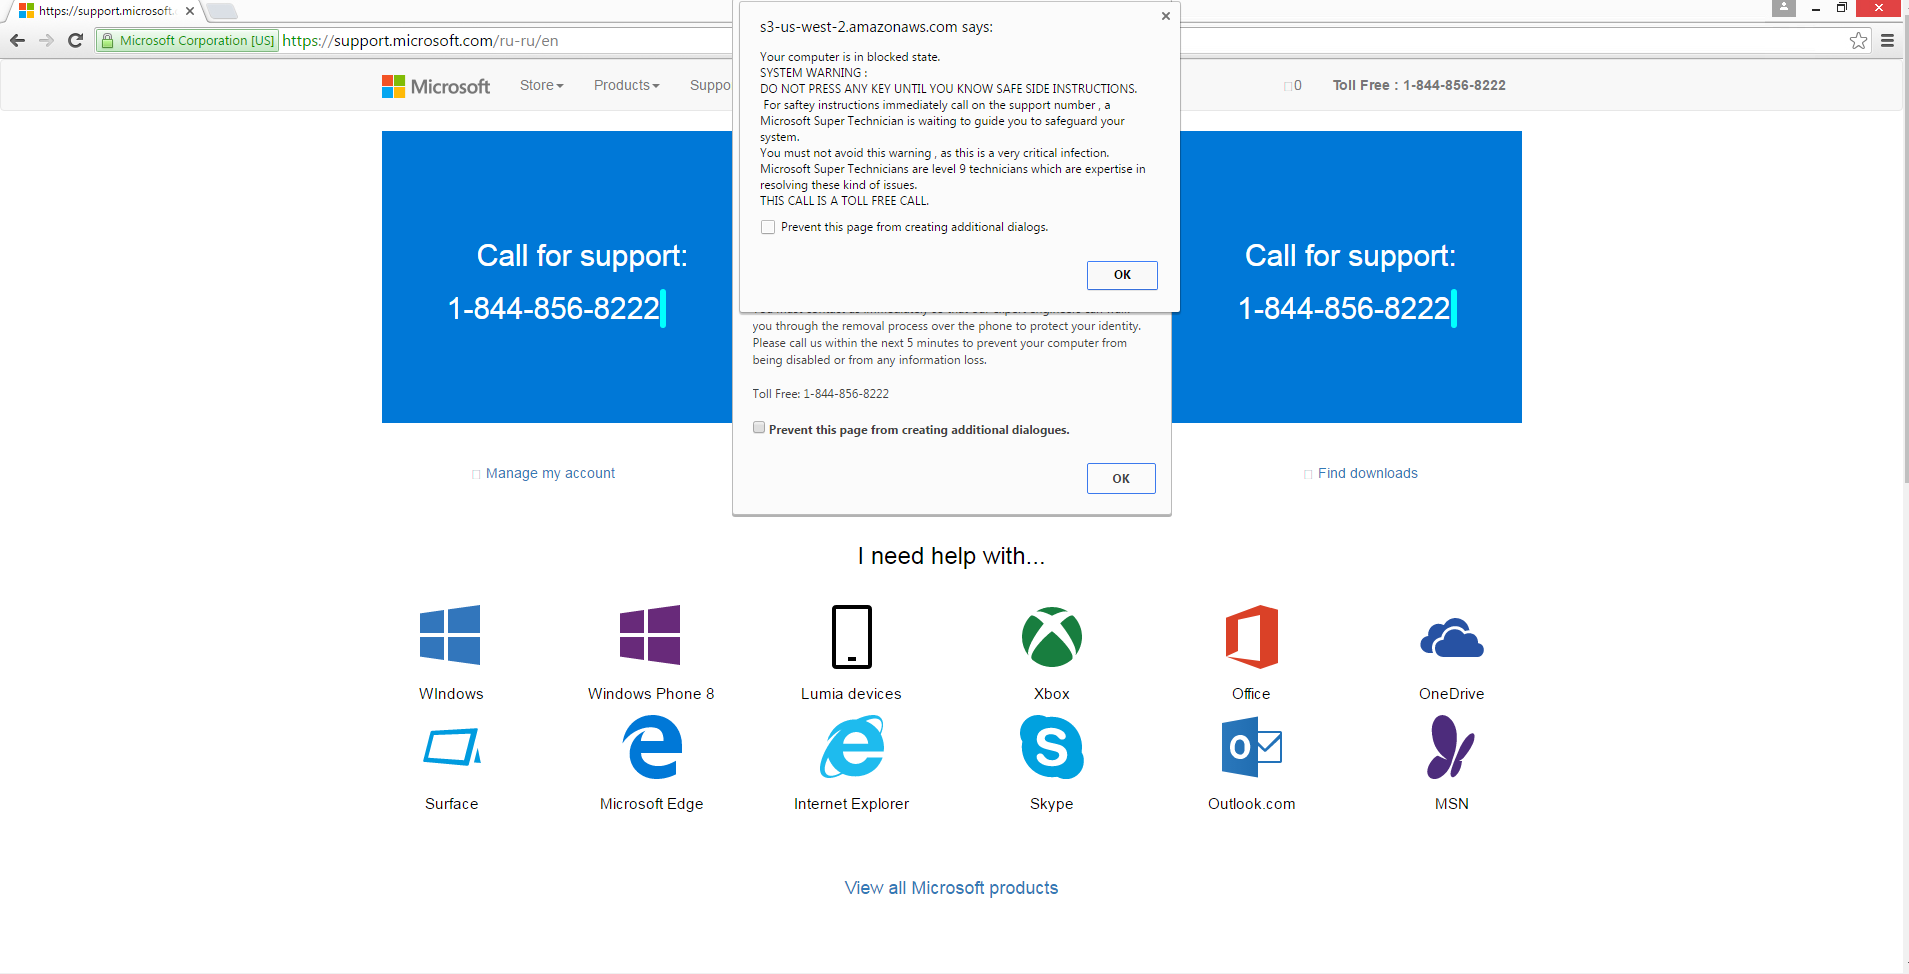Open View all Microsoft products link

coord(951,888)
